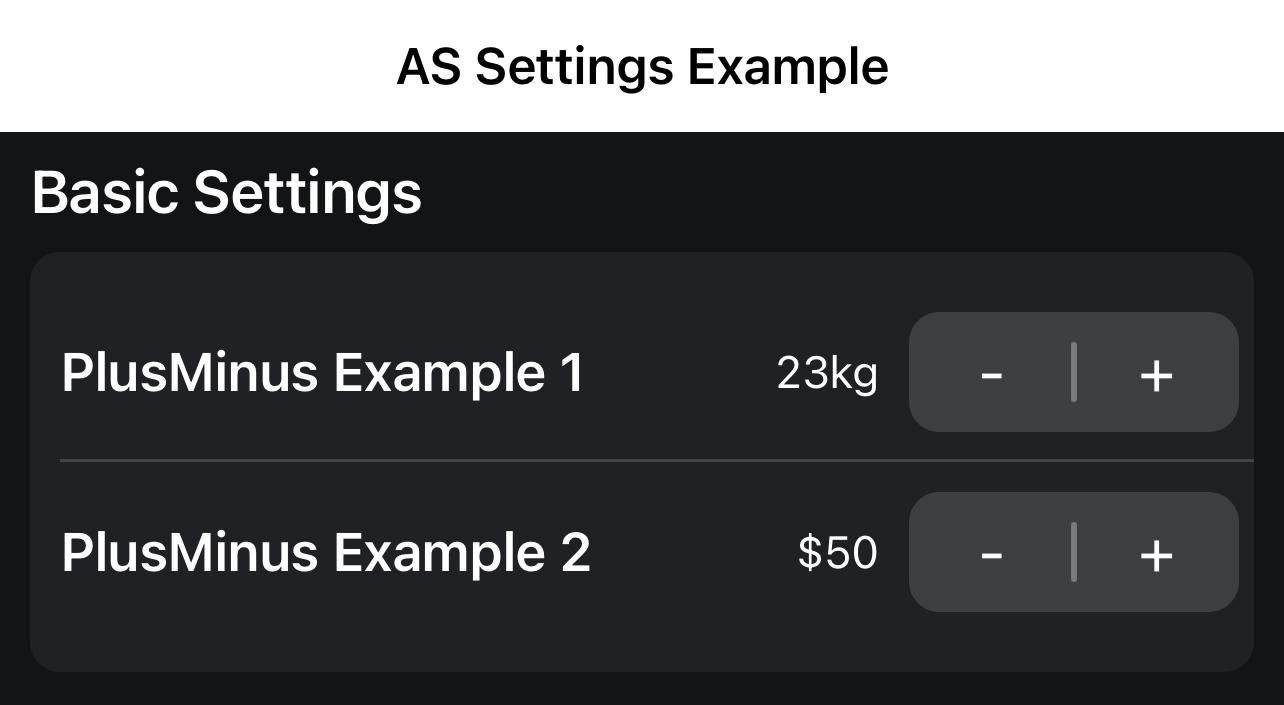Select the PlusMinus Example 1 row label
The width and height of the screenshot is (1284, 705).
coord(322,373)
